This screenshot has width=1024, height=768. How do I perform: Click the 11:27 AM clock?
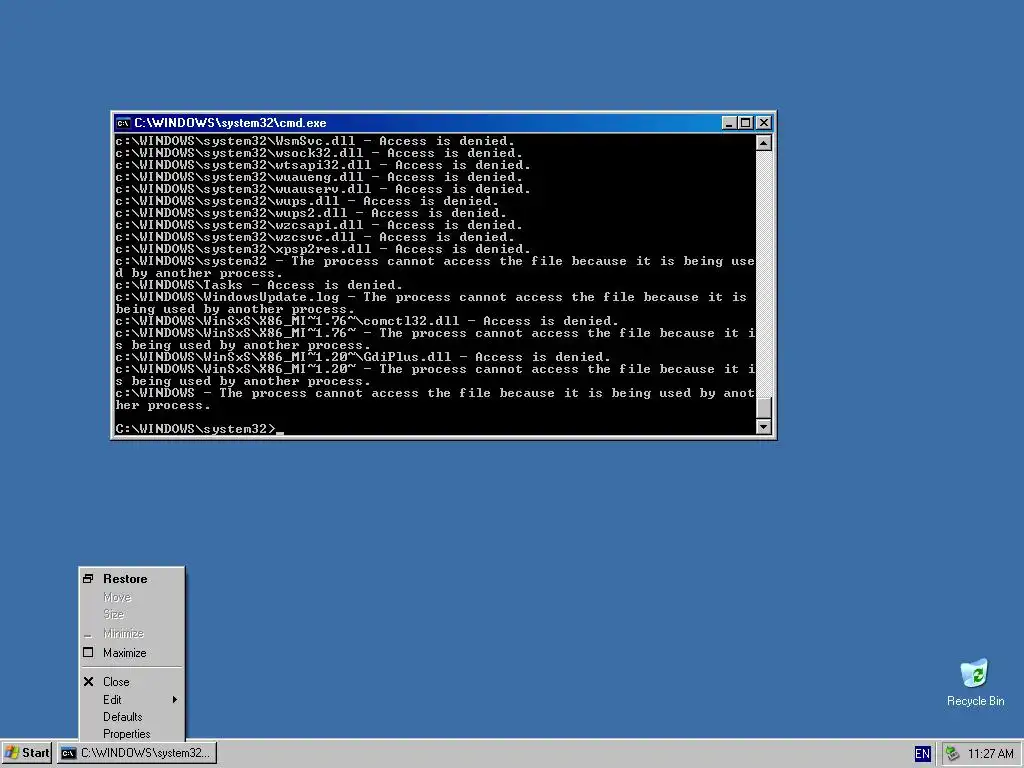tap(990, 754)
